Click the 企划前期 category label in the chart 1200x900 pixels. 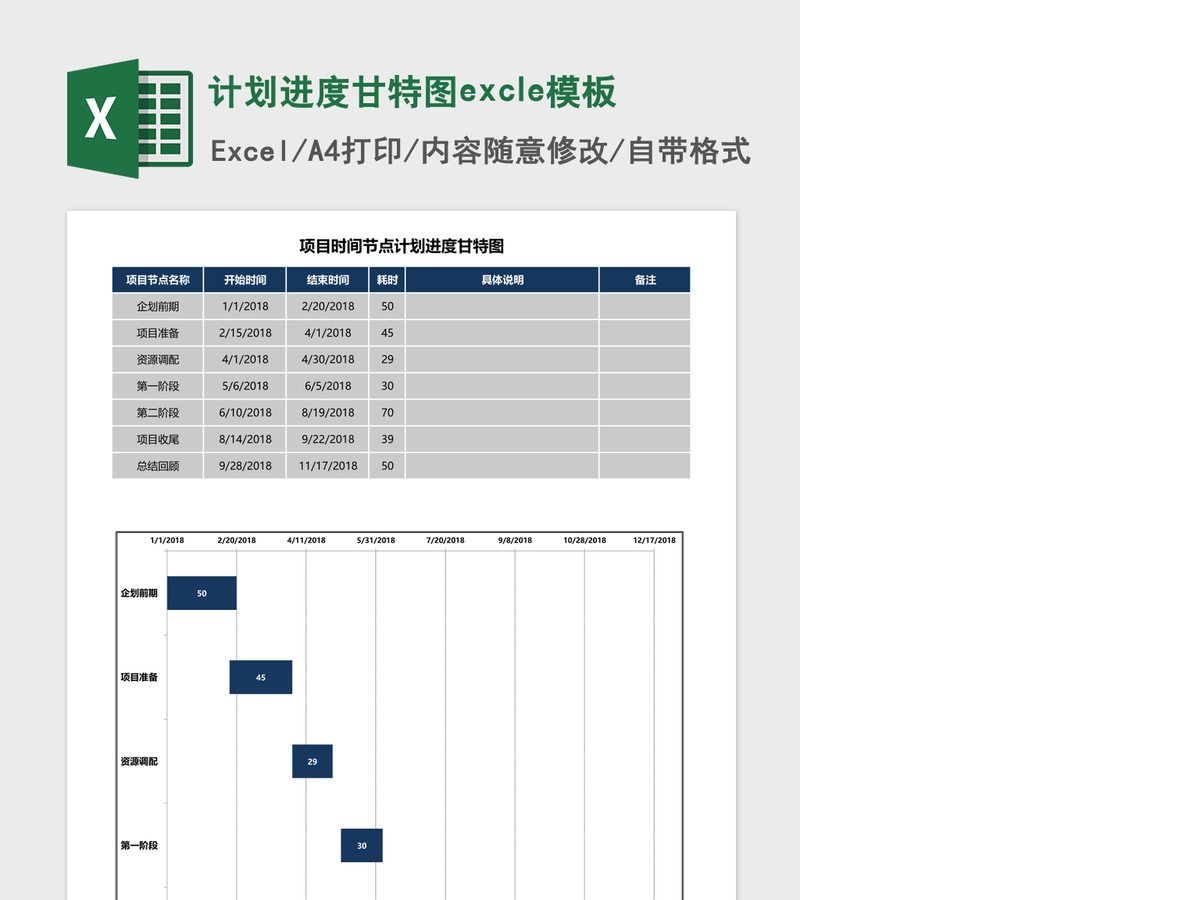click(139, 593)
